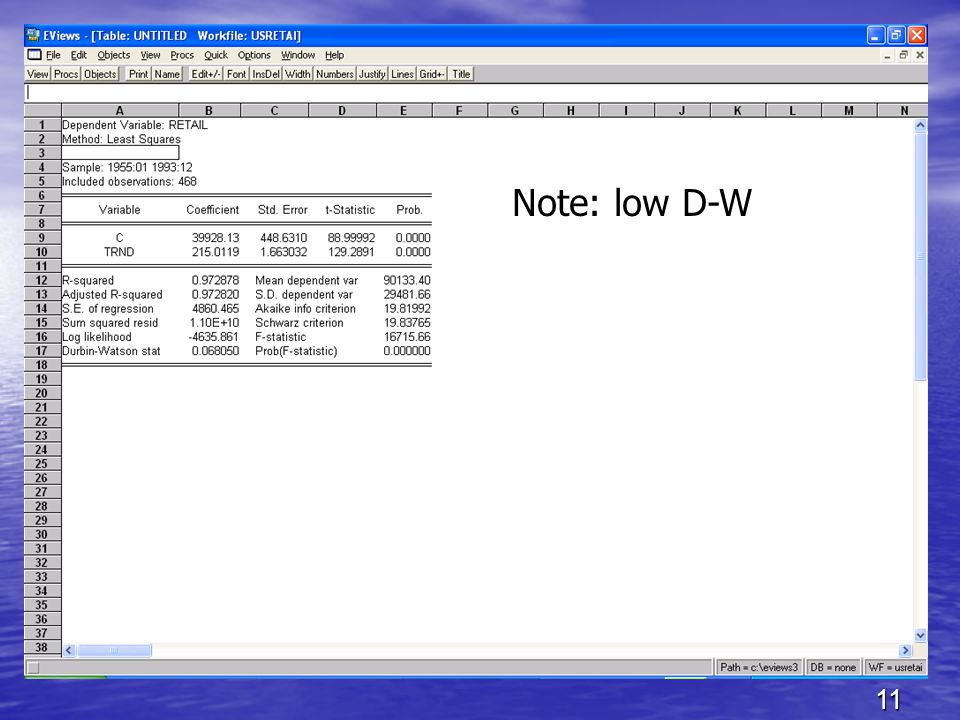The height and width of the screenshot is (720, 960).
Task: Click the R-squared value 0.972878
Action: pos(215,280)
